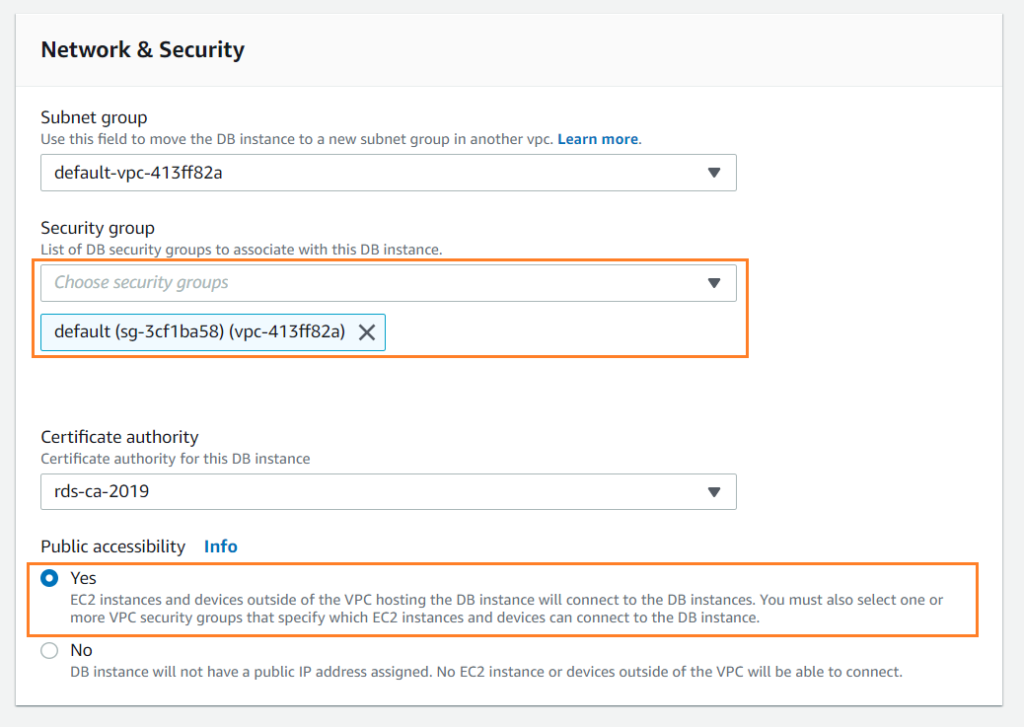Viewport: 1024px width, 727px height.
Task: Click the Security group label
Action: click(x=97, y=228)
